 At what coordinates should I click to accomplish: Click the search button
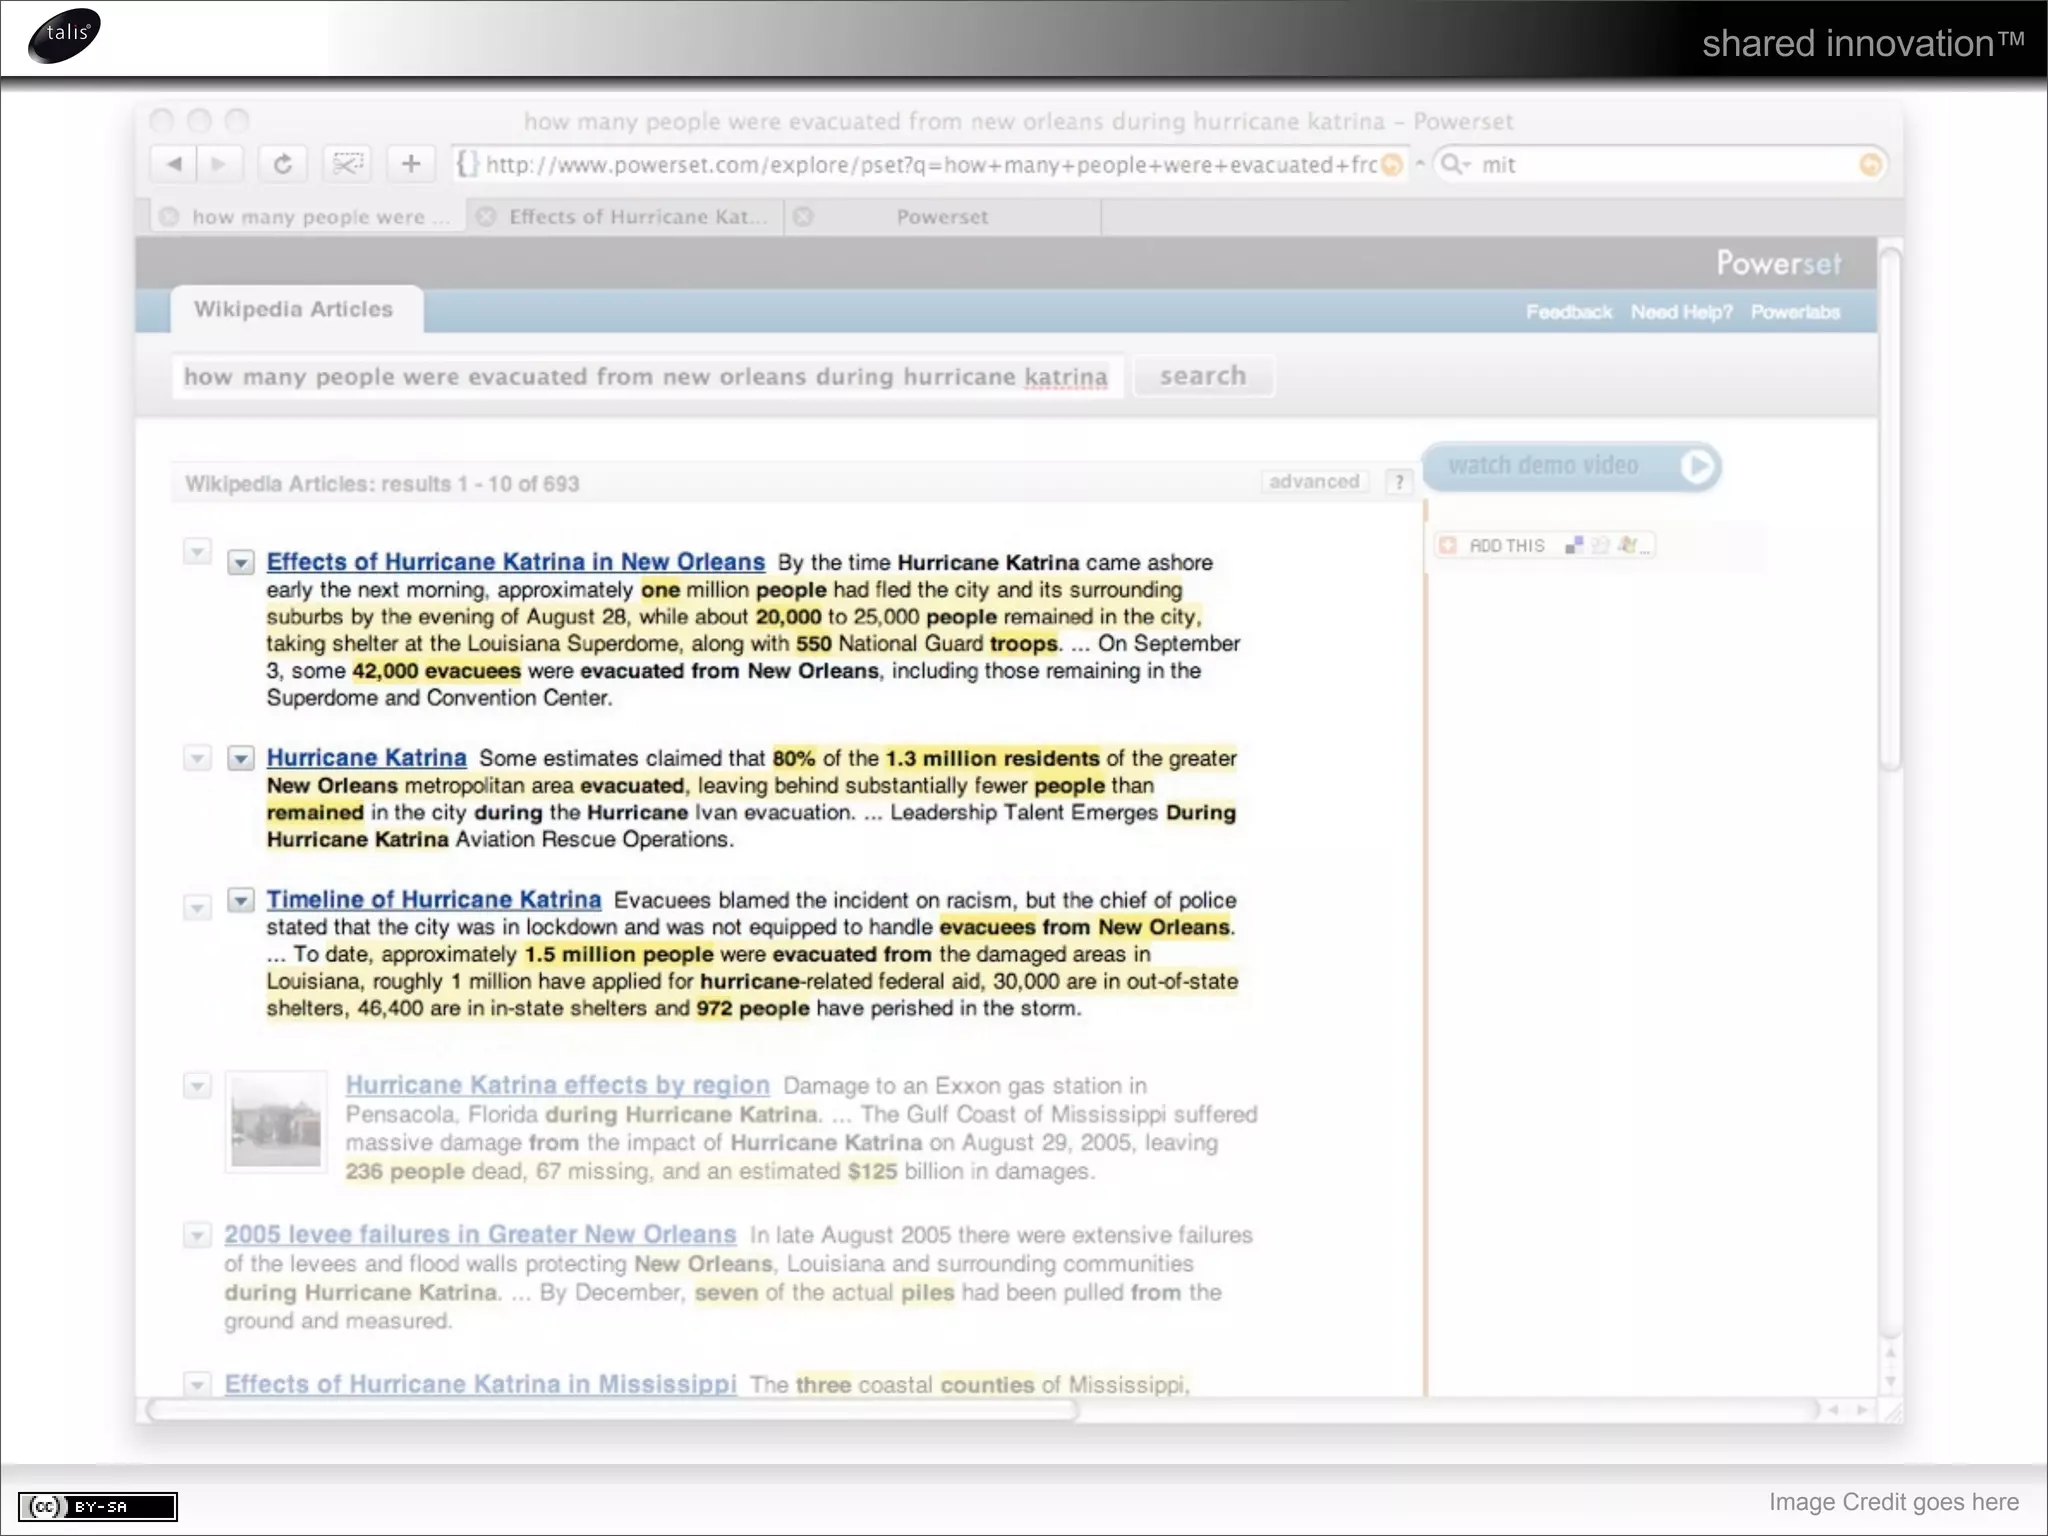coord(1203,376)
